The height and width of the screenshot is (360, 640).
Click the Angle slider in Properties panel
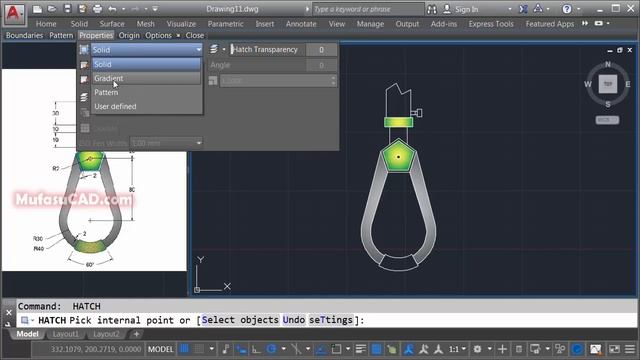257,65
